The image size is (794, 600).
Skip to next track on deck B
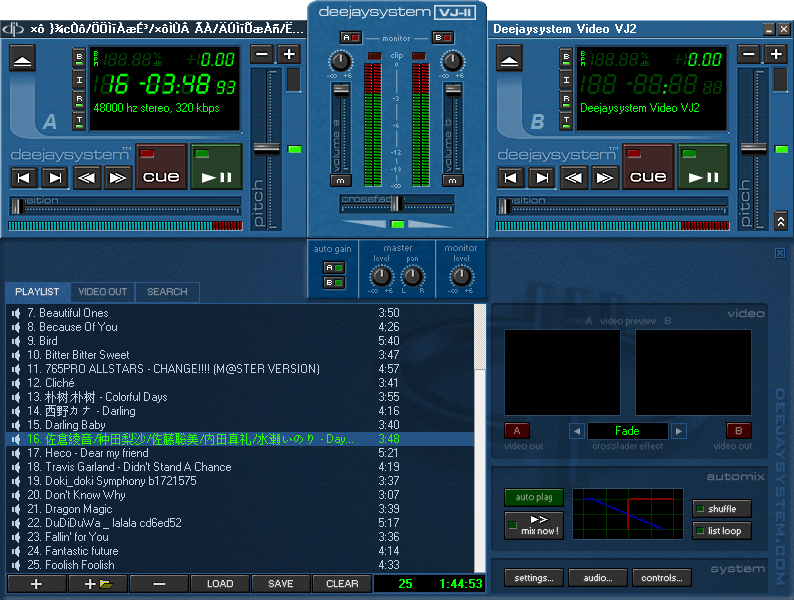[541, 178]
